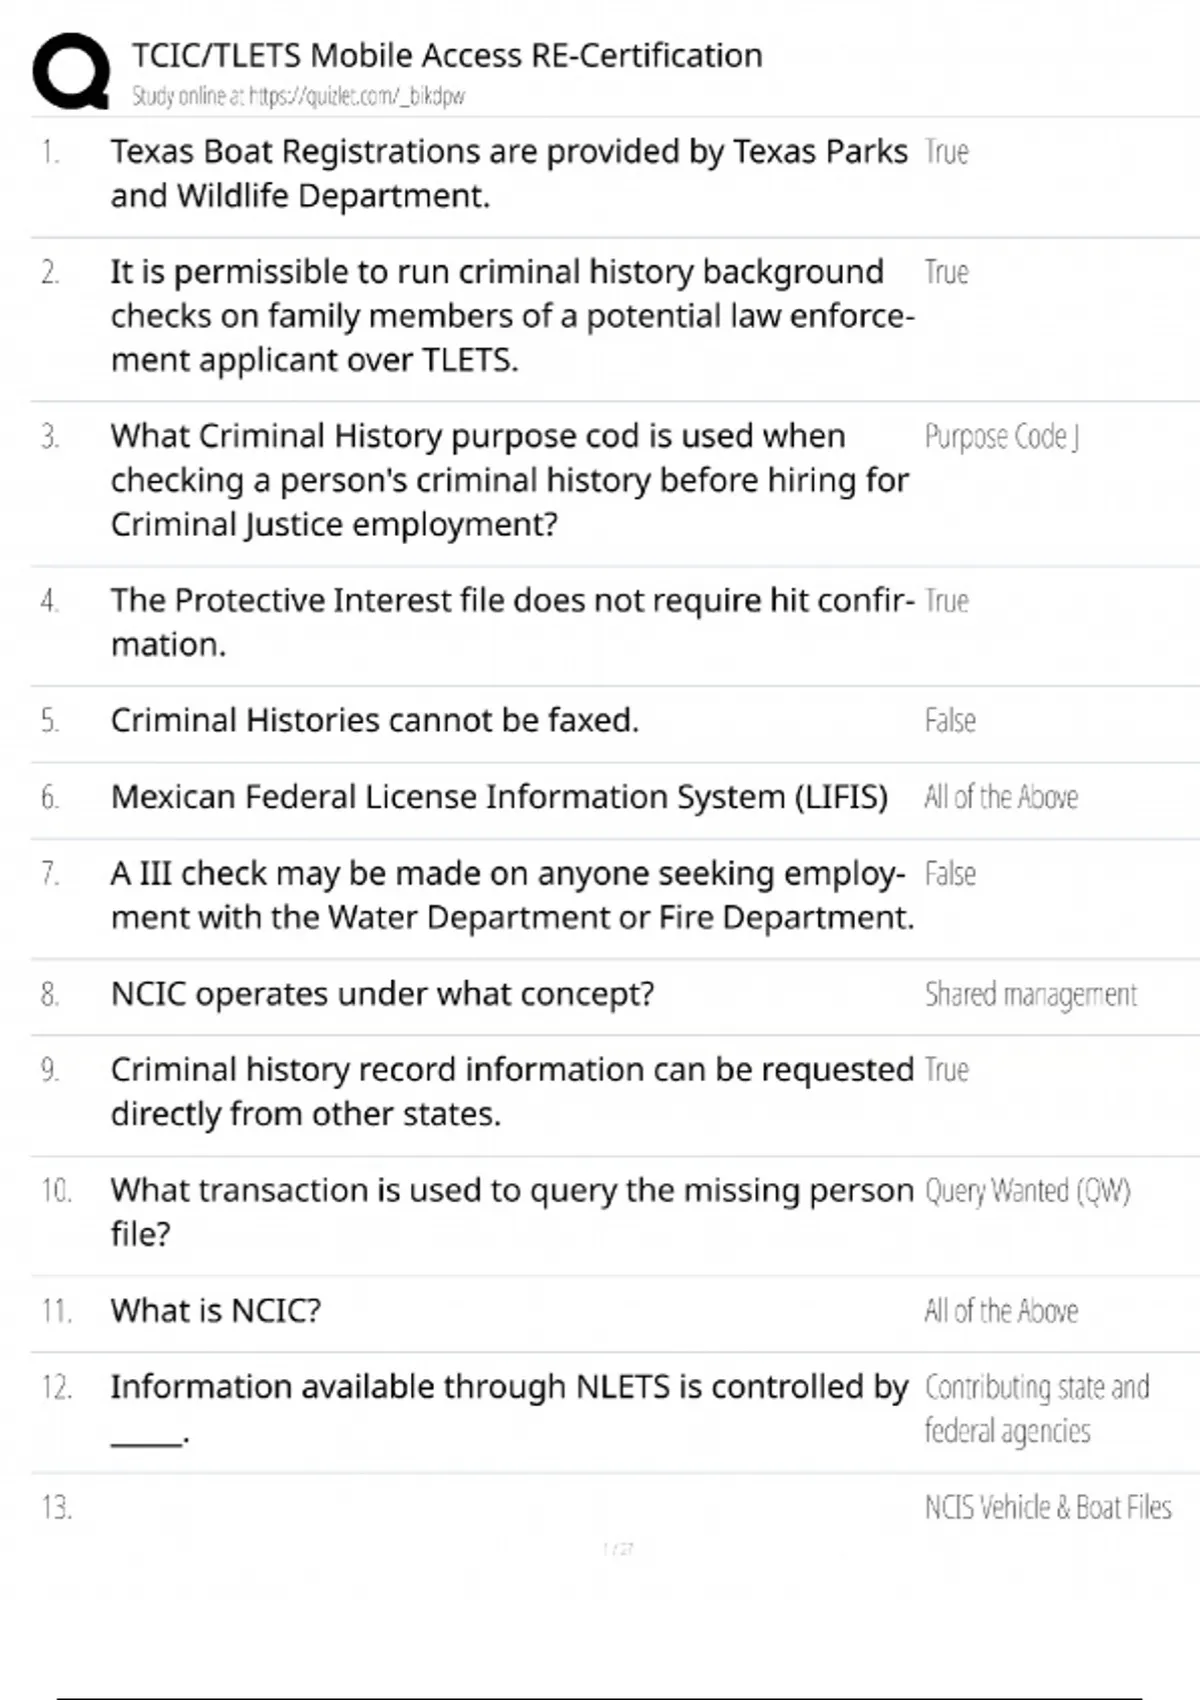Click the 'Purpose Code J' answer
Viewport: 1200px width, 1700px height.
[1001, 437]
